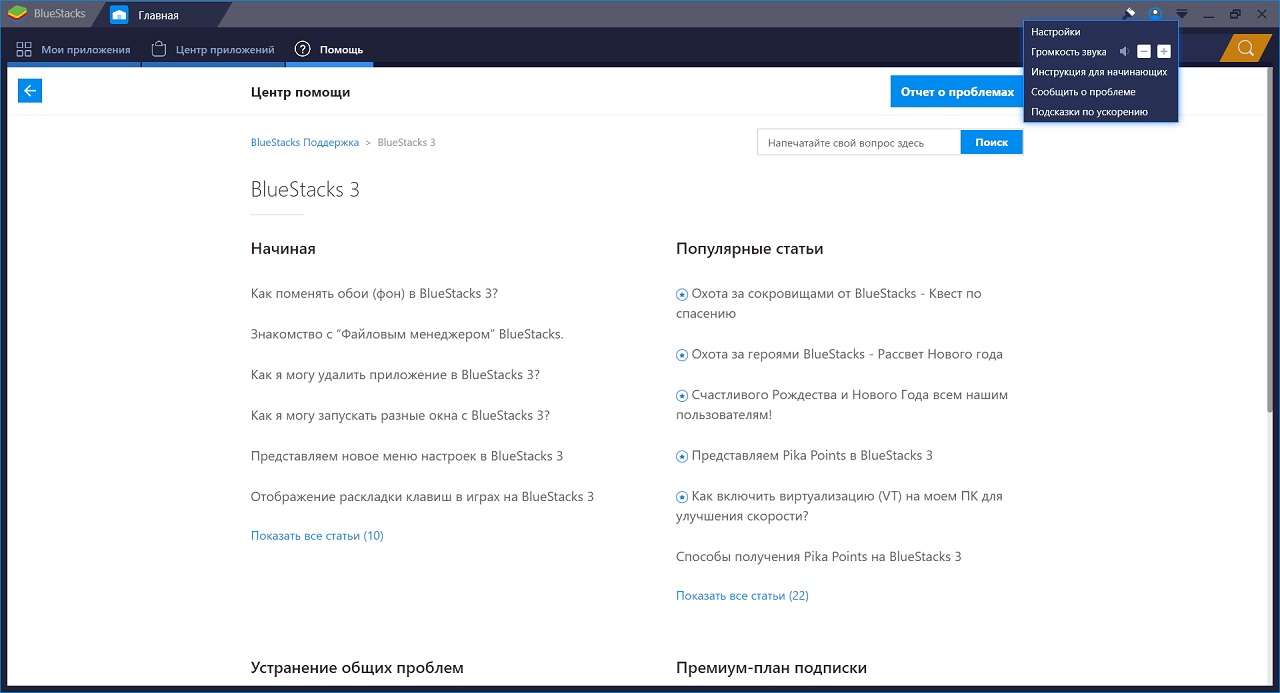Click the speaker icon next to Громкость звука

[x=1124, y=52]
